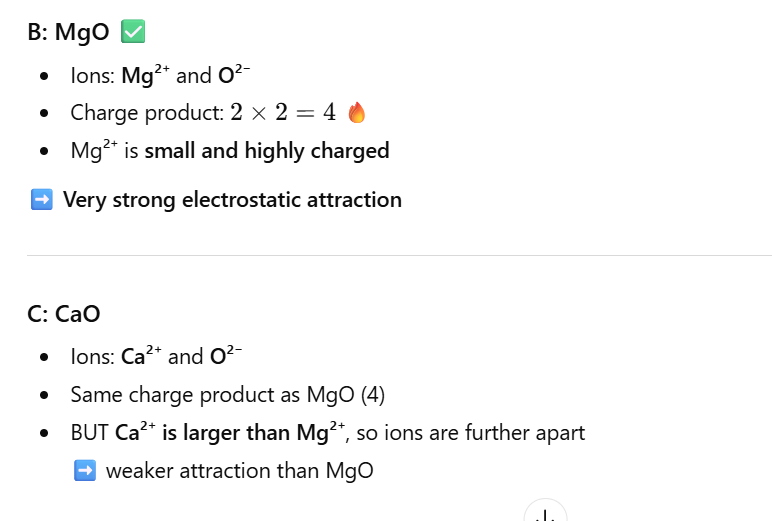Click the 'weaker attraction than MgO' text

pyautogui.click(x=239, y=471)
